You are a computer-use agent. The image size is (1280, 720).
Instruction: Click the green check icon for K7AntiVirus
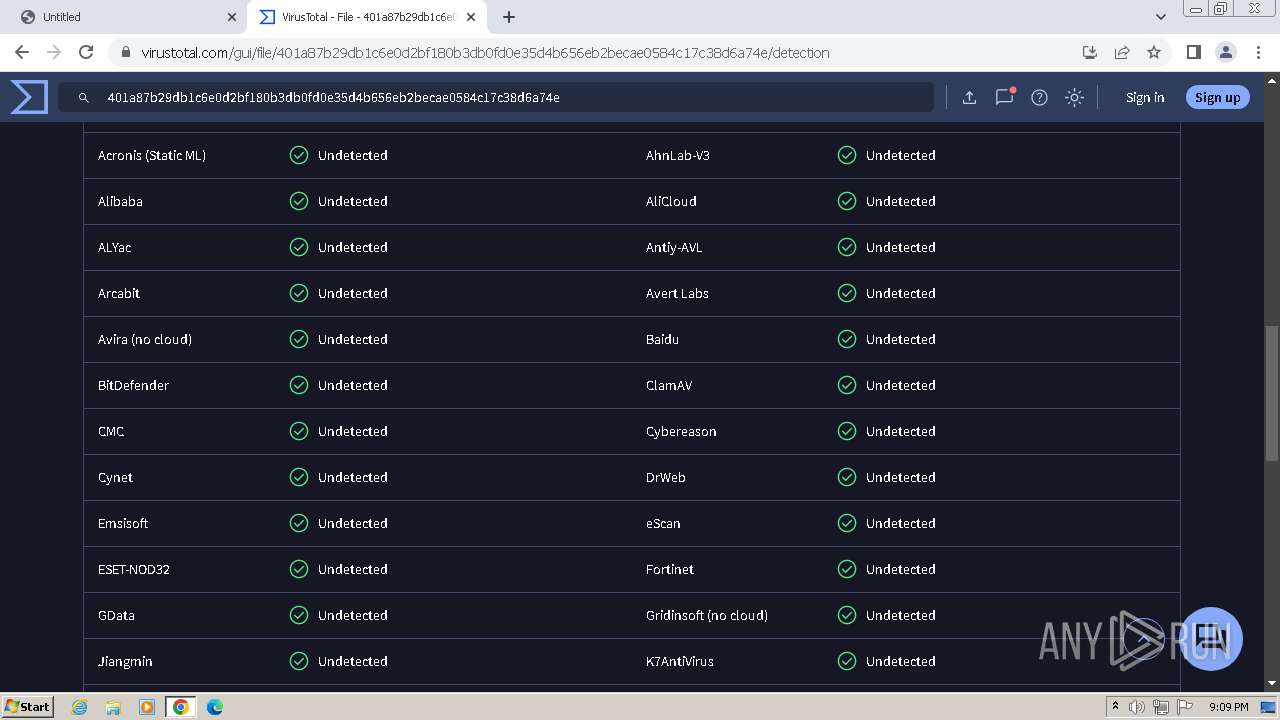coord(847,661)
